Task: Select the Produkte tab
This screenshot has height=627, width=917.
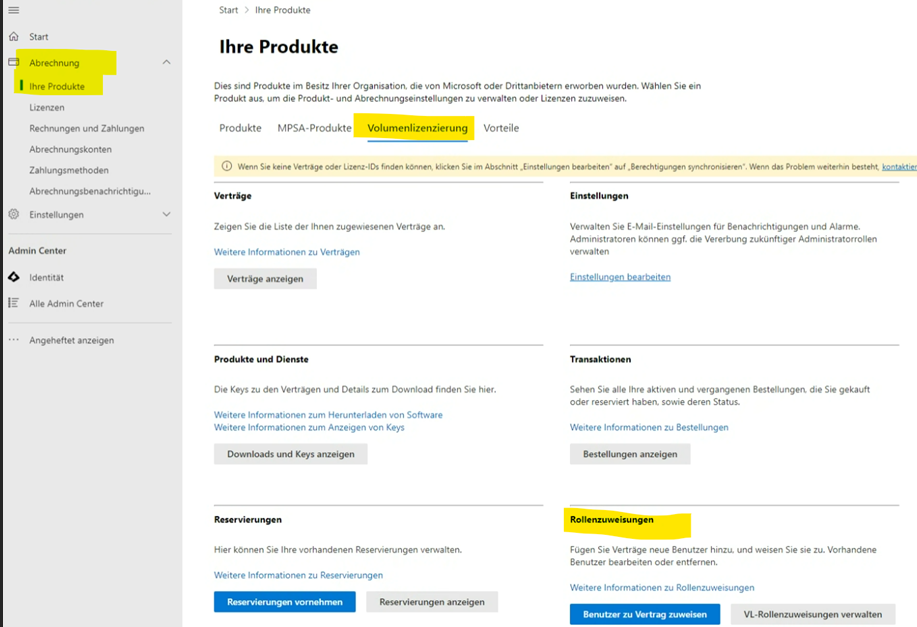Action: click(240, 128)
